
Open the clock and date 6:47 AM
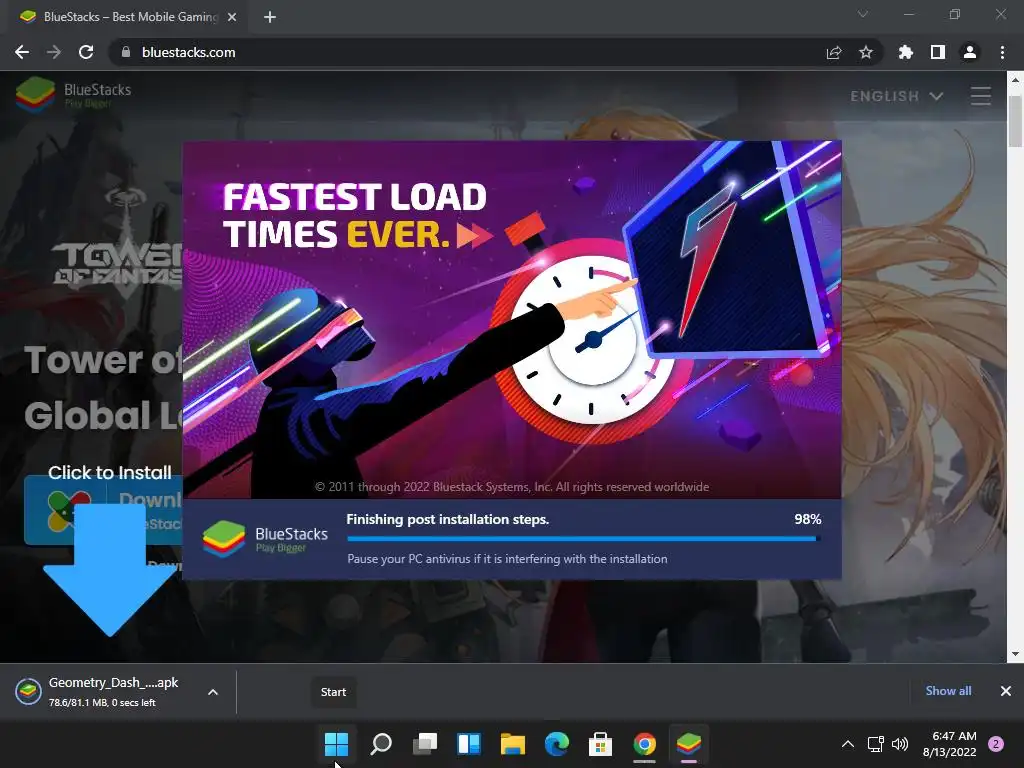click(949, 744)
